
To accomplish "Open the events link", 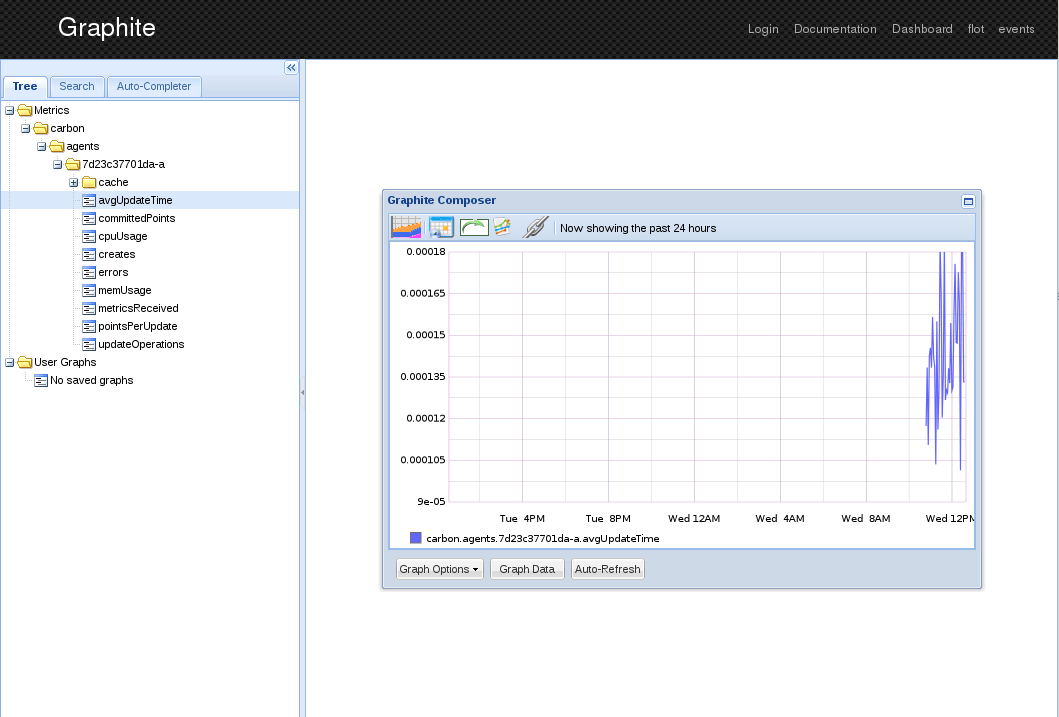I will pos(1016,29).
